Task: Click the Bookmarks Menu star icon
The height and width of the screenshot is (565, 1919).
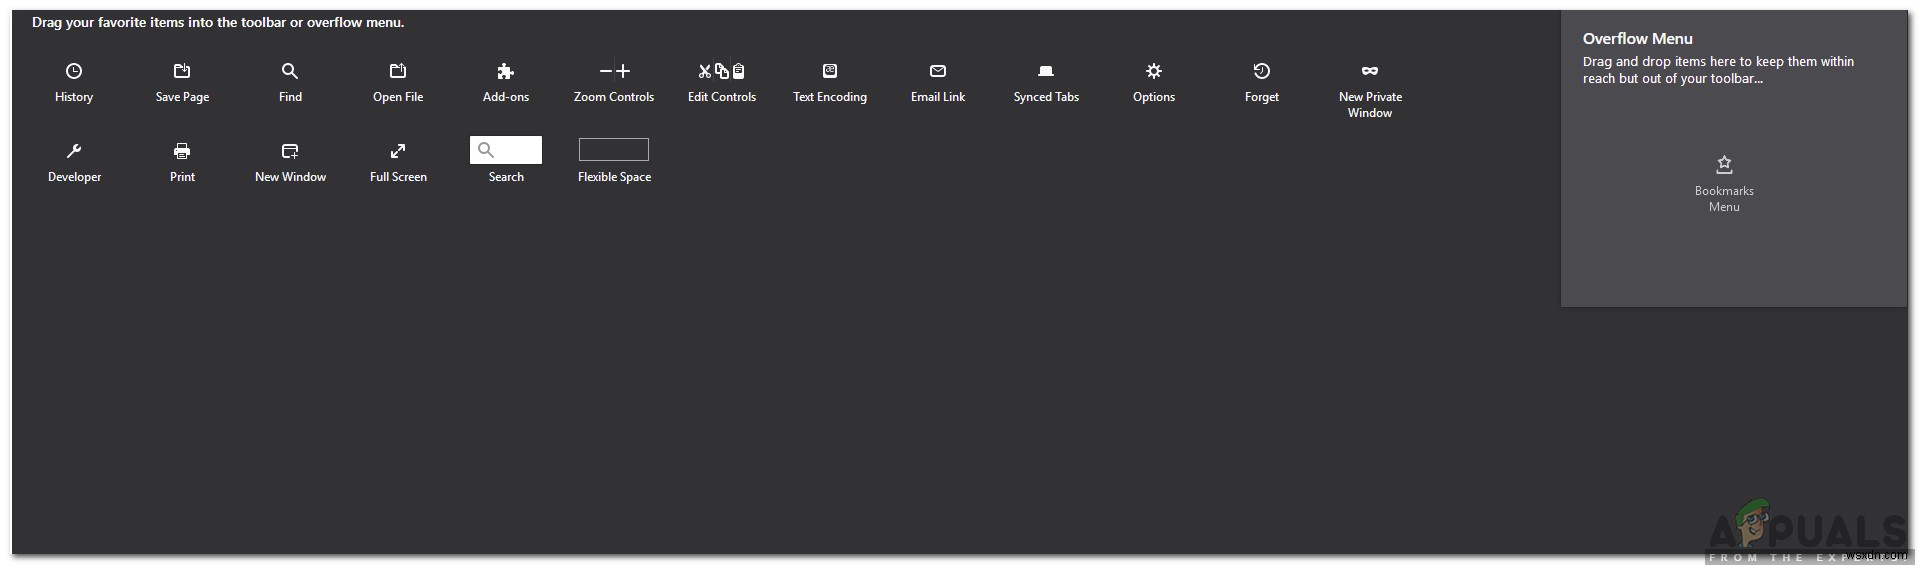Action: pyautogui.click(x=1724, y=164)
